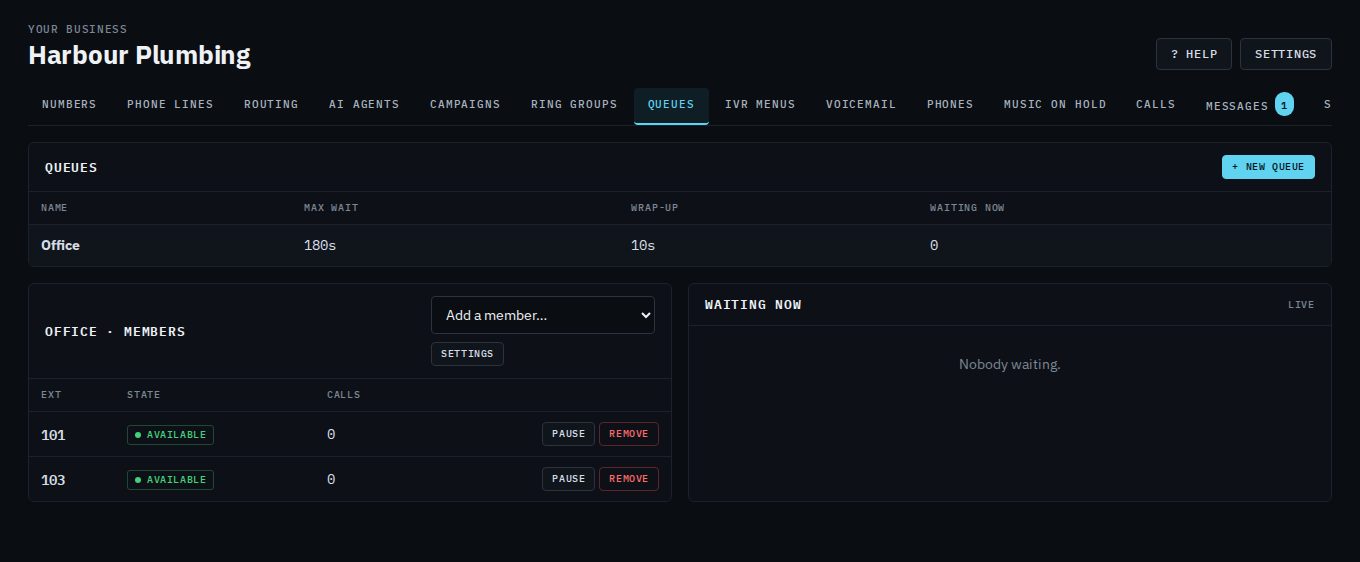Click the Waiting Now column header
Viewport: 1360px width, 562px height.
pyautogui.click(x=967, y=208)
